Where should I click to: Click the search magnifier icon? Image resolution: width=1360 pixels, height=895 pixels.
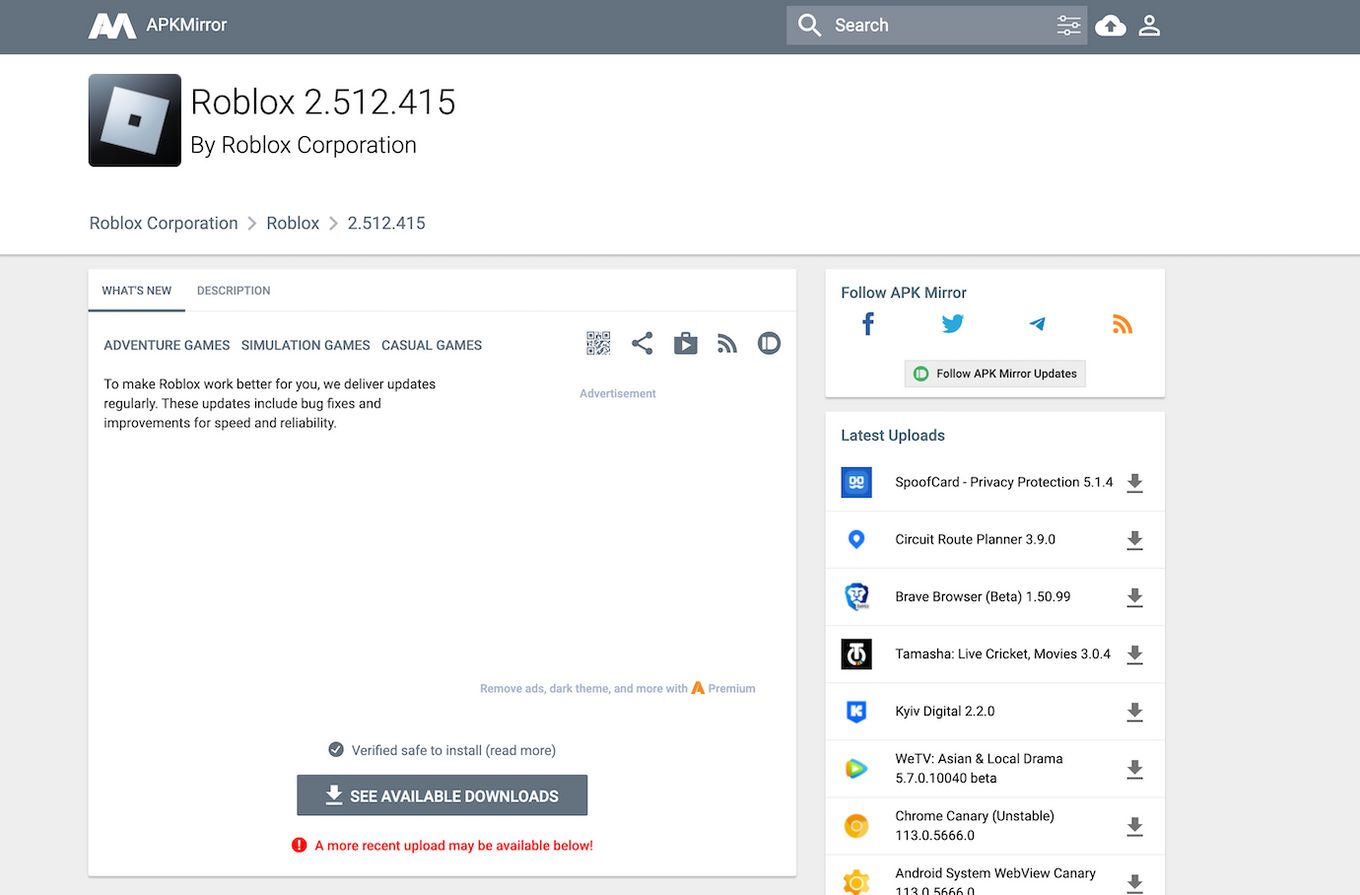[810, 25]
